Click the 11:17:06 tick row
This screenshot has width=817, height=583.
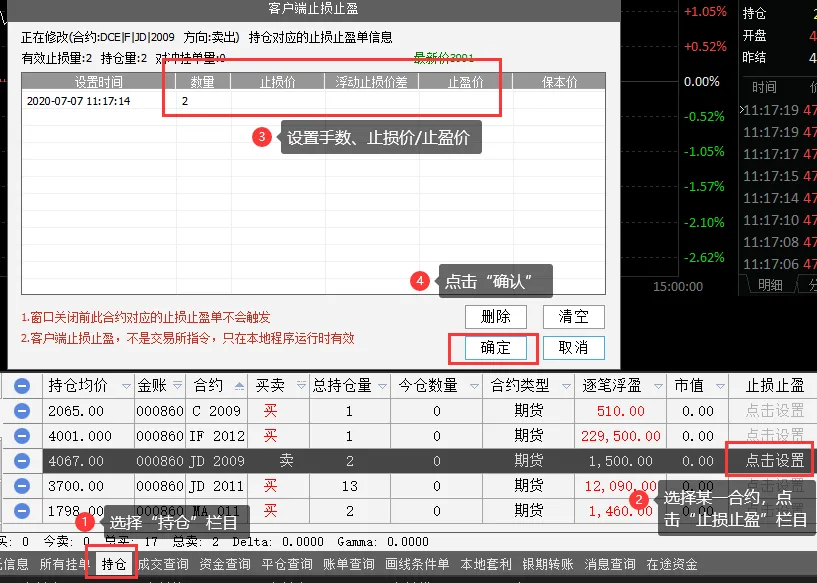pyautogui.click(x=778, y=264)
